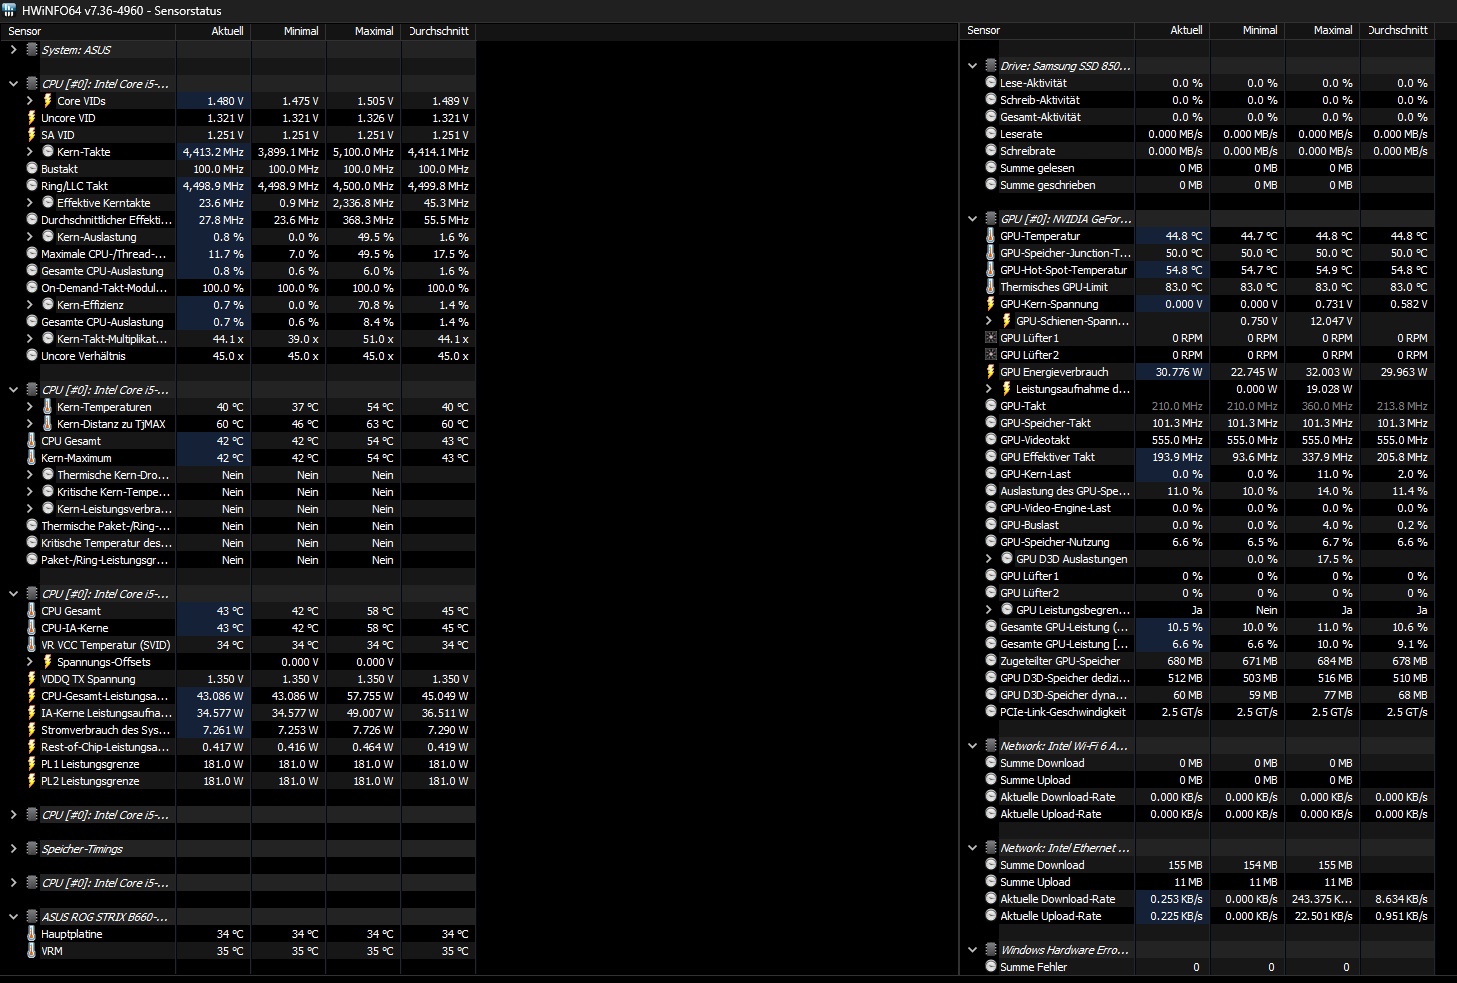Click the lightning icon of GPU Energieverbrauch
The height and width of the screenshot is (983, 1457).
pyautogui.click(x=990, y=372)
